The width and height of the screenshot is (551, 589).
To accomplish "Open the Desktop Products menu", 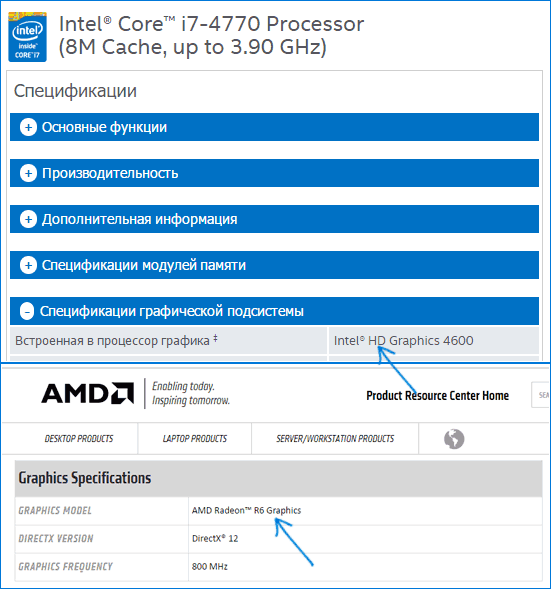I will coord(79,438).
